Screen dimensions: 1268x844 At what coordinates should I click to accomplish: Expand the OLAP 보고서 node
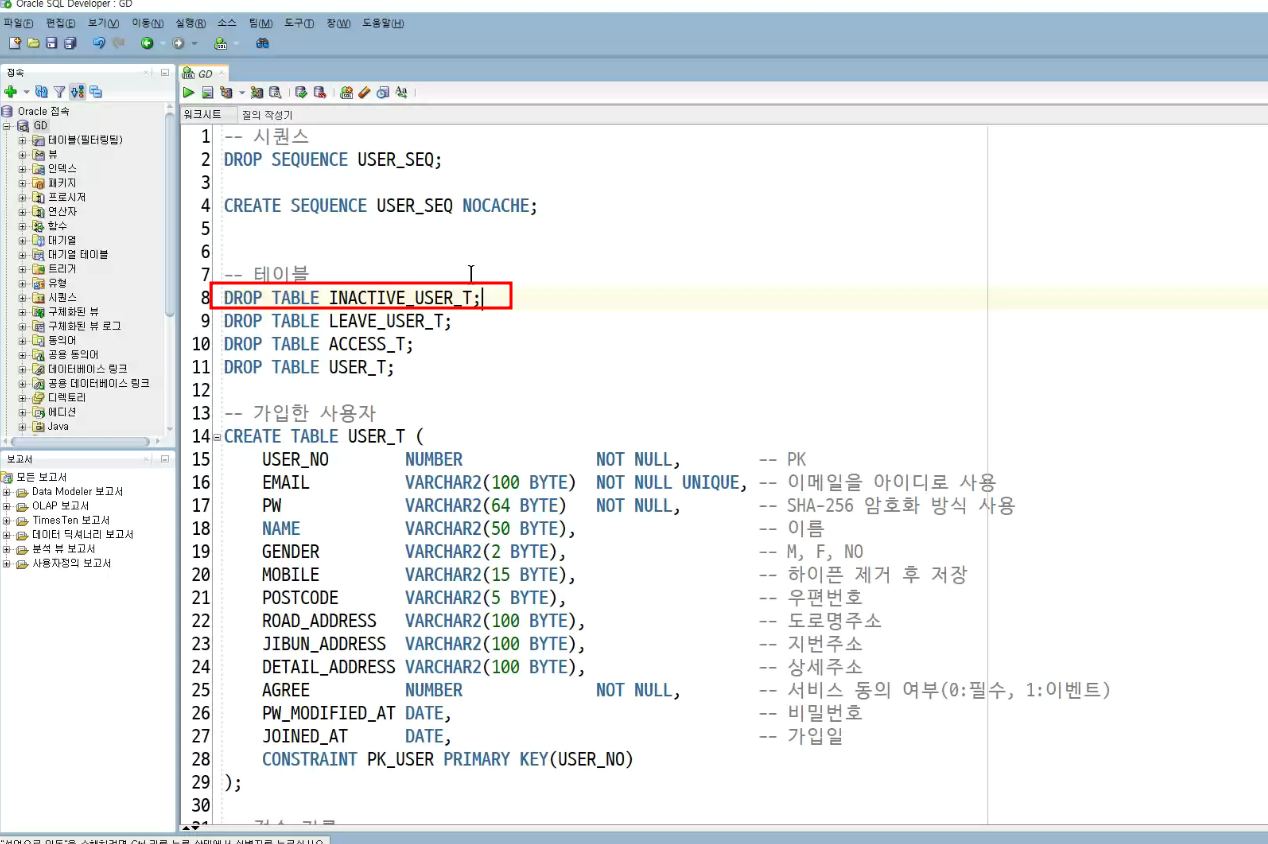coord(8,506)
